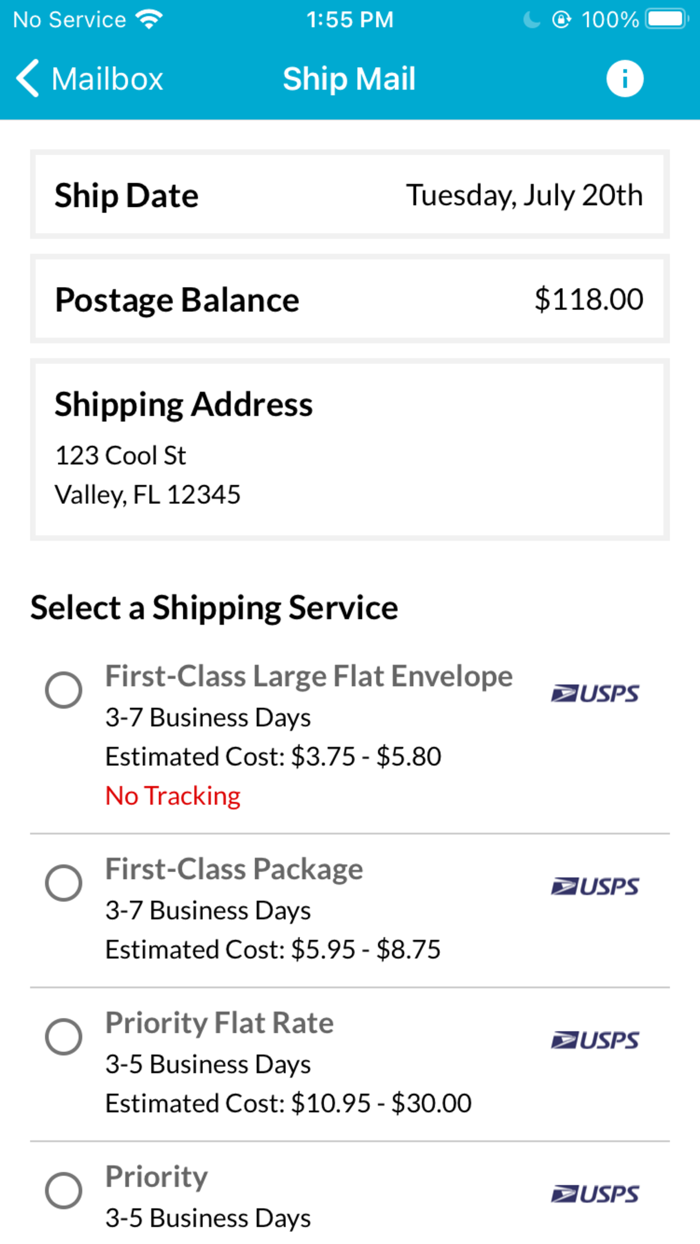Tap the $118.00 balance amount

(x=589, y=300)
